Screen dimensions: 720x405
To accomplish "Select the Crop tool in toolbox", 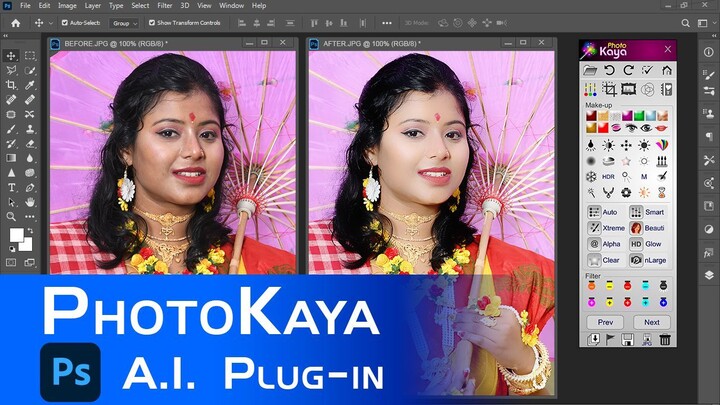I will [11, 85].
